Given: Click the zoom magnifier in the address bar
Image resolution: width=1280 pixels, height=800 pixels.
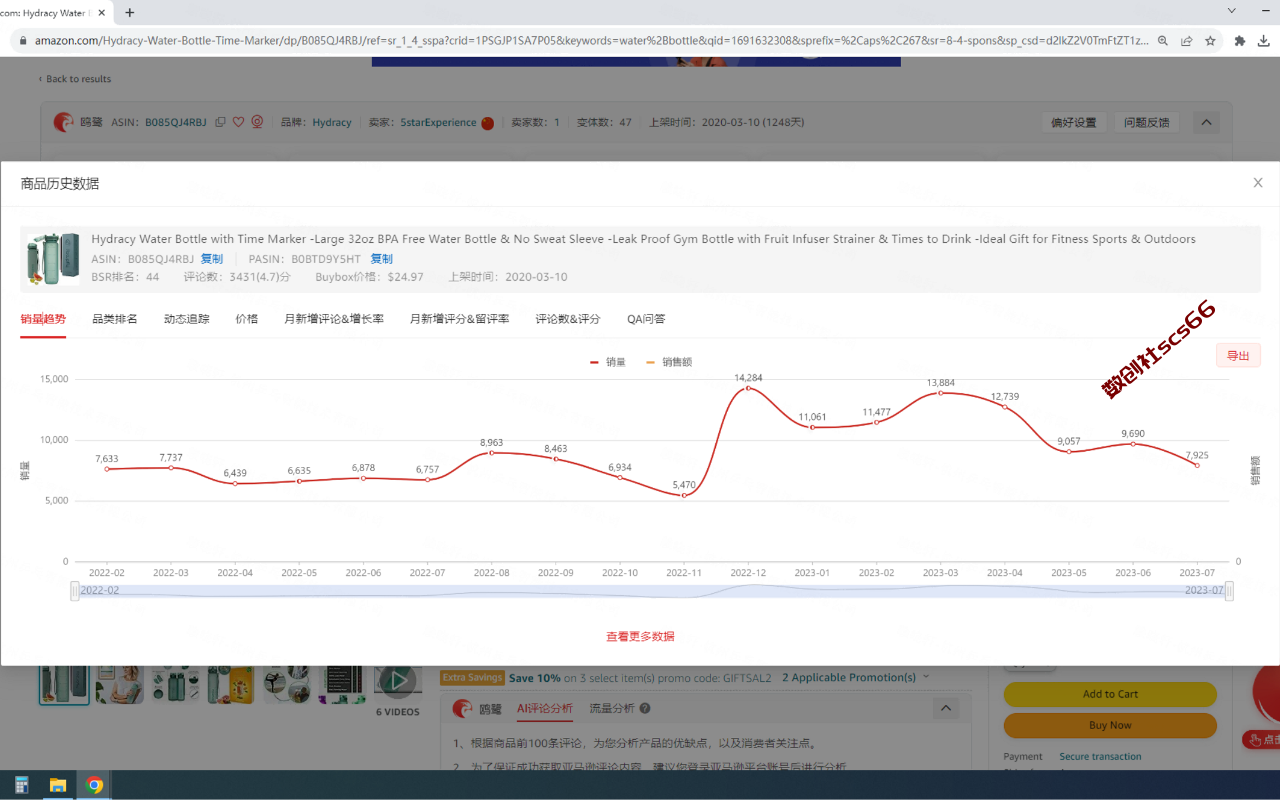Looking at the screenshot, I should click(x=1162, y=41).
